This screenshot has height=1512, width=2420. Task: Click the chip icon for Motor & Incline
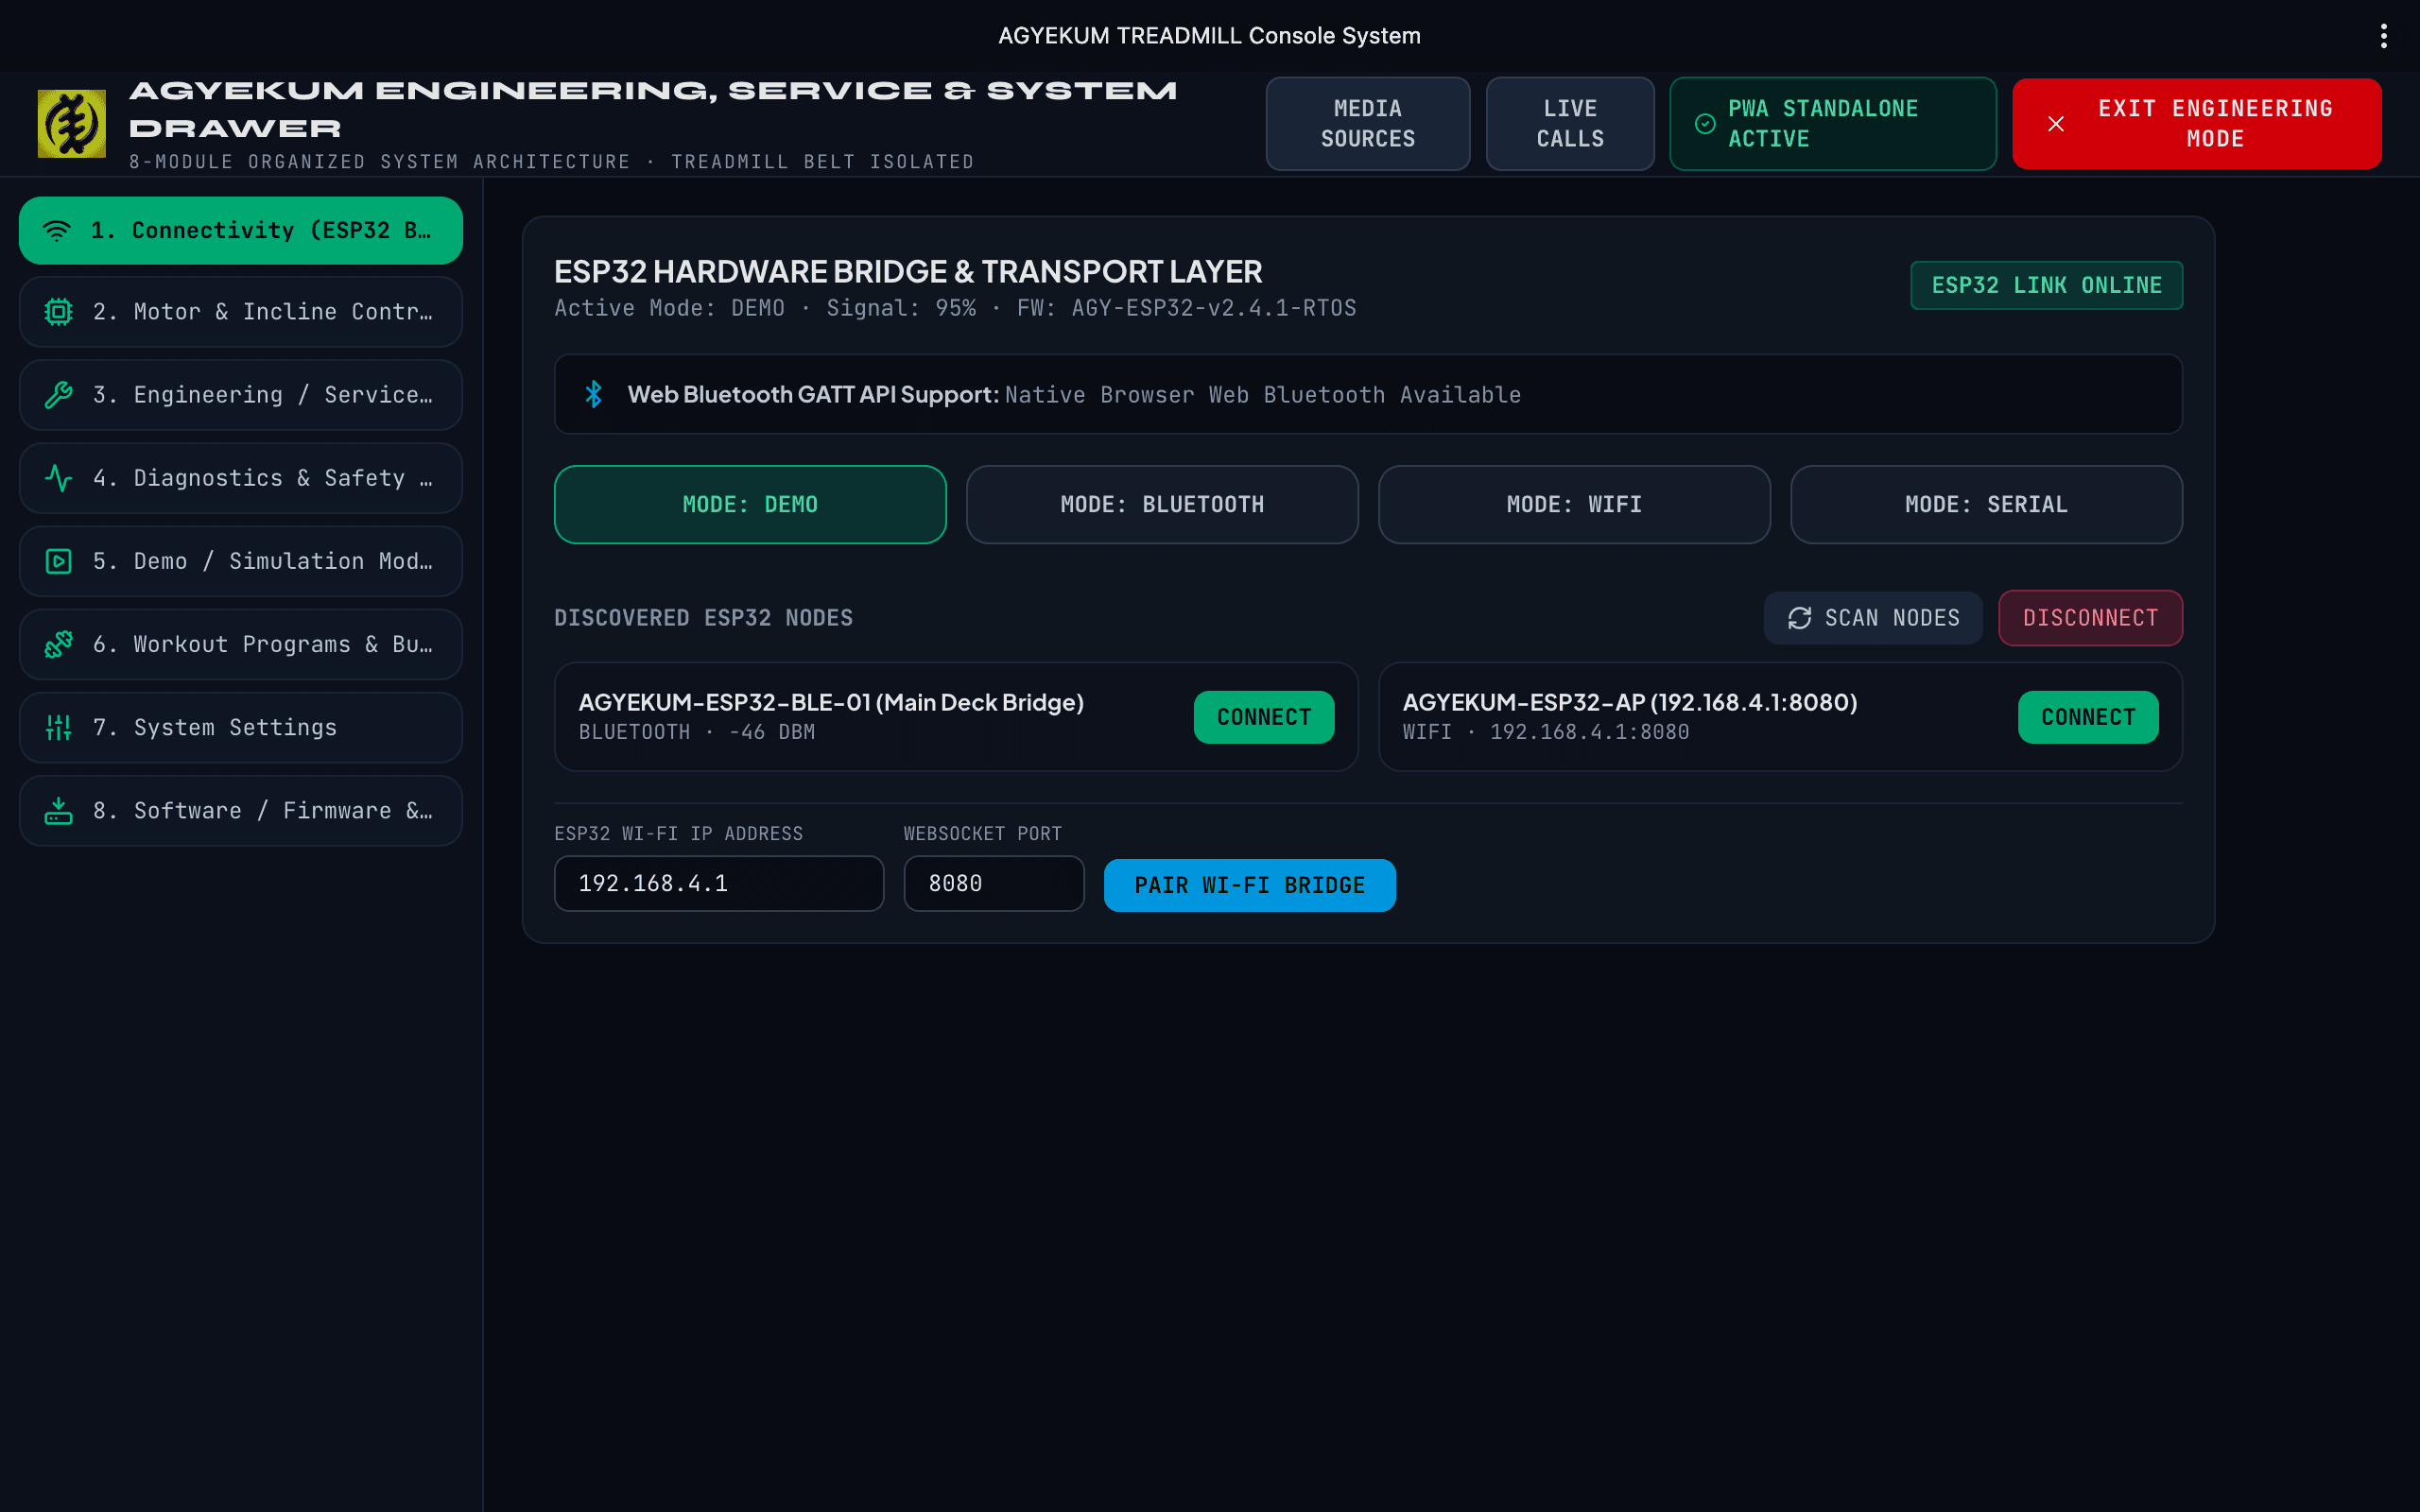pos(58,312)
